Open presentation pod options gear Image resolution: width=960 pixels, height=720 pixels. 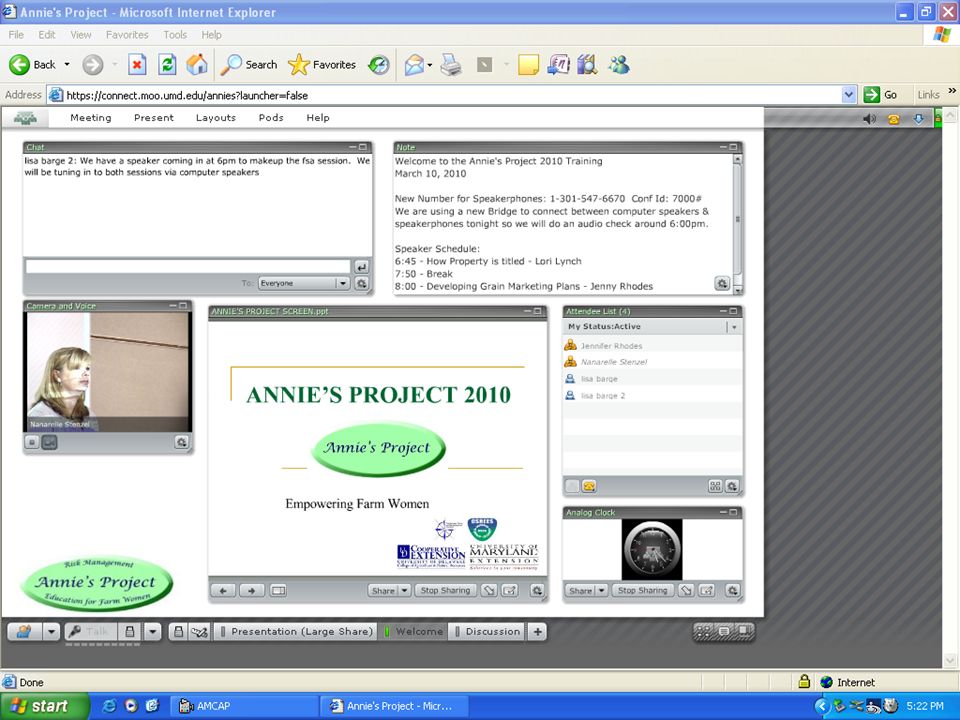[537, 591]
